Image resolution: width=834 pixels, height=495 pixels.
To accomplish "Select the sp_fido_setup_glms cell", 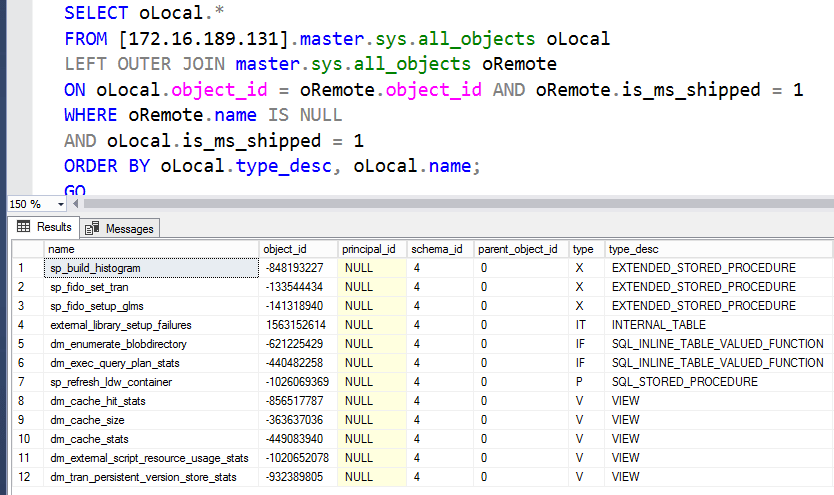I will click(151, 306).
